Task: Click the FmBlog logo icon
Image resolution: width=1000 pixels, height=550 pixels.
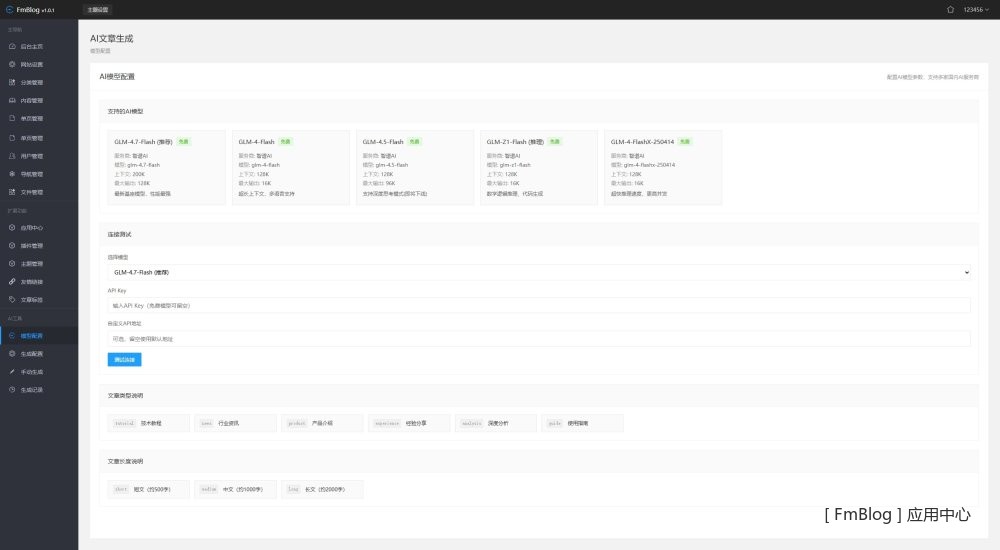Action: point(9,9)
